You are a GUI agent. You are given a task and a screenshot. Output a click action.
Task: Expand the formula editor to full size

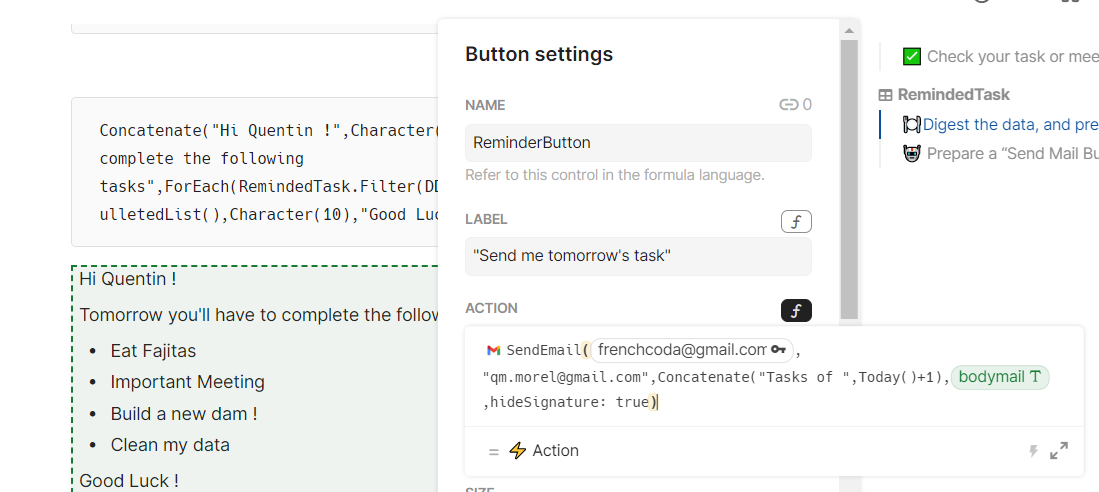pyautogui.click(x=1059, y=451)
